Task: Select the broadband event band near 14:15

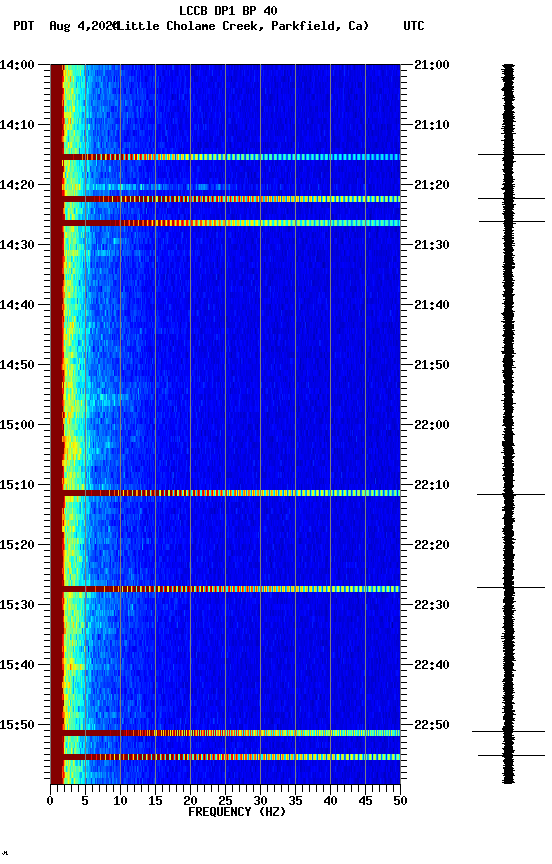Action: point(225,157)
